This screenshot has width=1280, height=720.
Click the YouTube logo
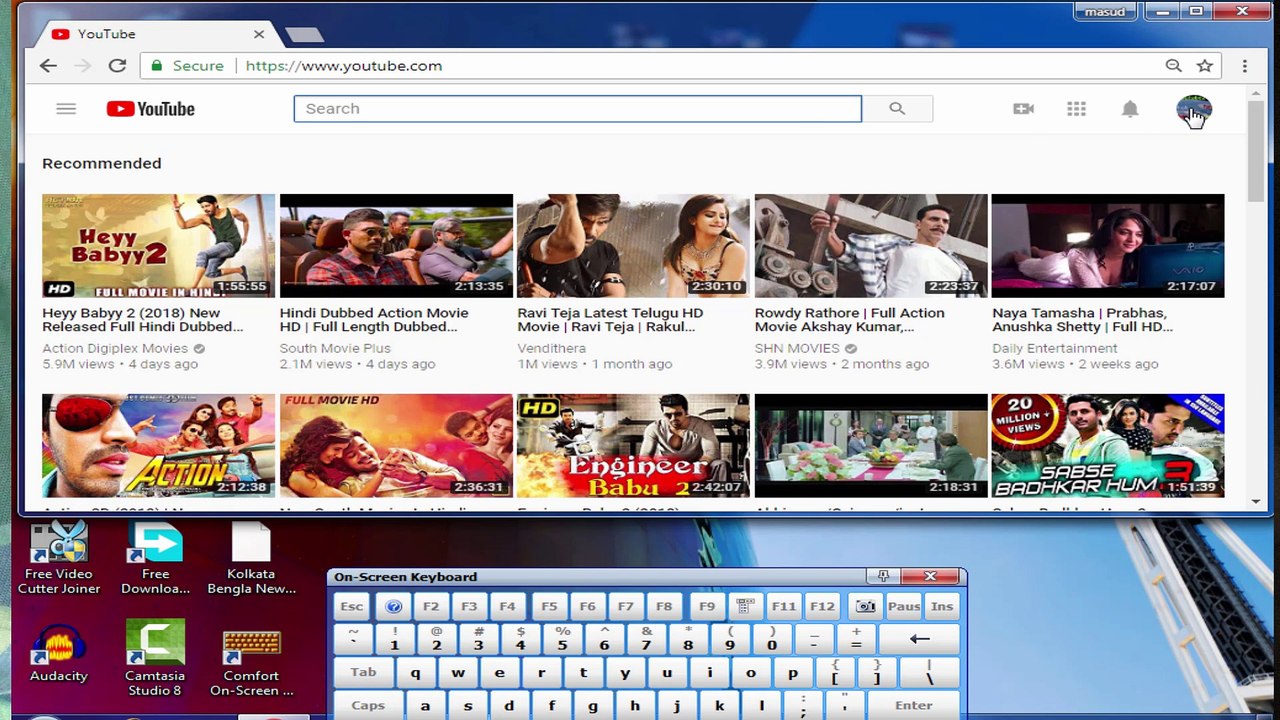pos(151,109)
